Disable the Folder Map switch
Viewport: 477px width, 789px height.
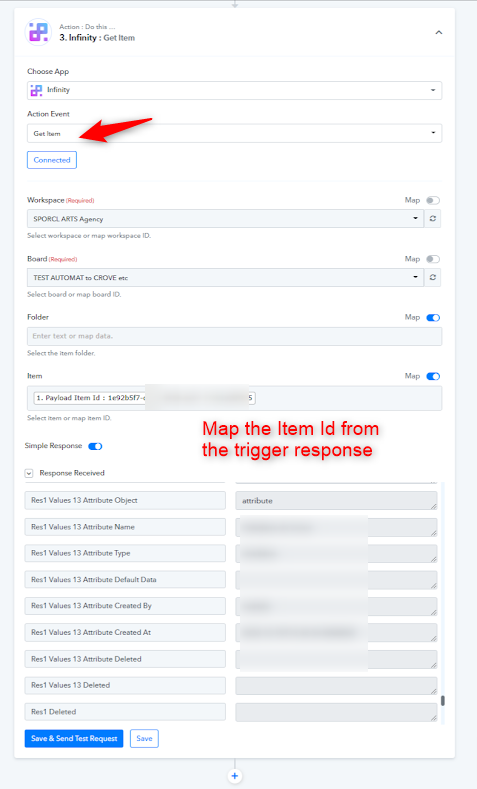coord(433,318)
